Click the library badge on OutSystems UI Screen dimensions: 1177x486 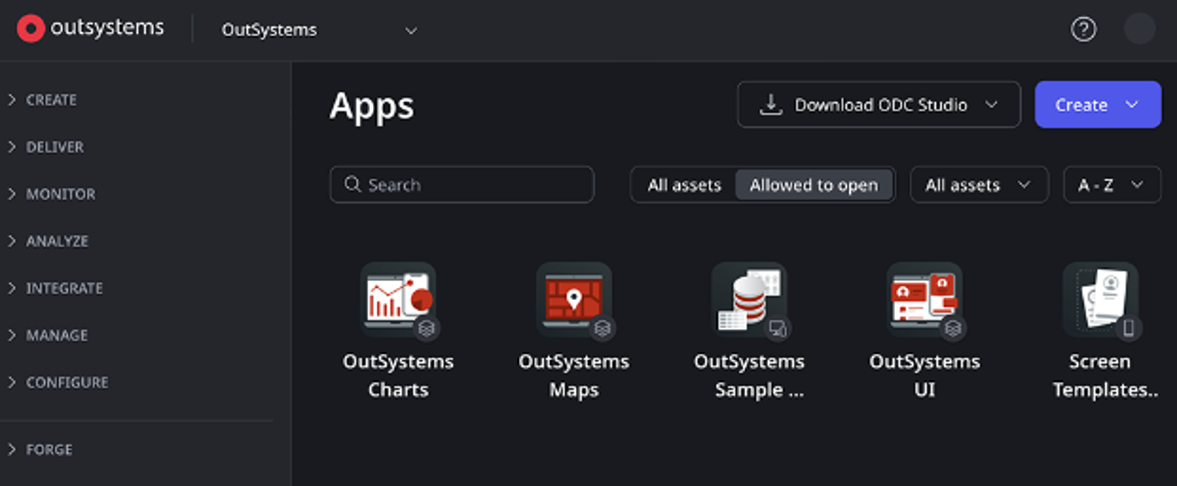coord(953,328)
